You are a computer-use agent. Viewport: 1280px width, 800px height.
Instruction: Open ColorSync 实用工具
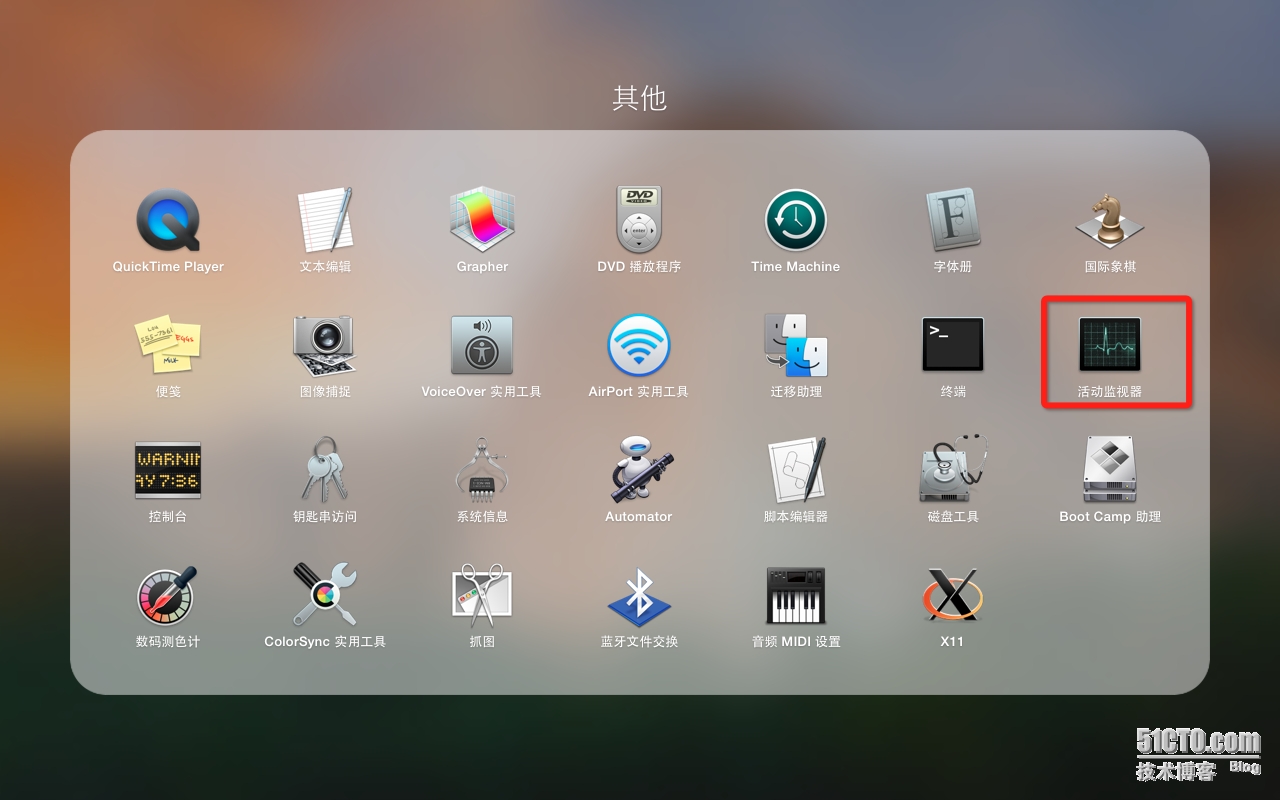click(x=324, y=595)
